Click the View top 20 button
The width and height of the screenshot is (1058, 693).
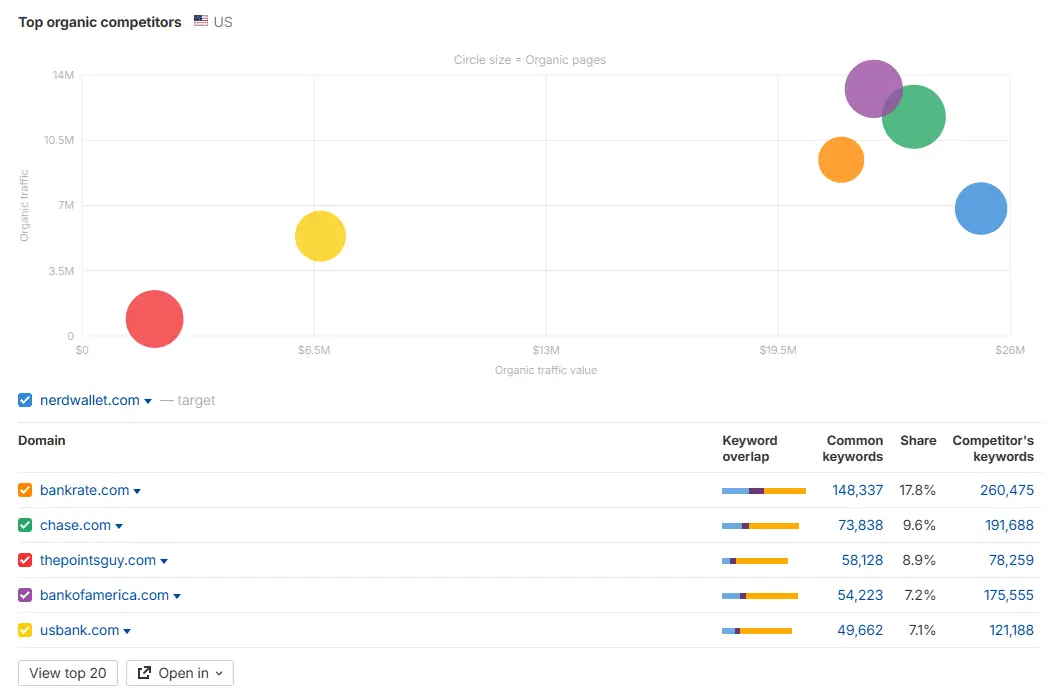pos(67,673)
